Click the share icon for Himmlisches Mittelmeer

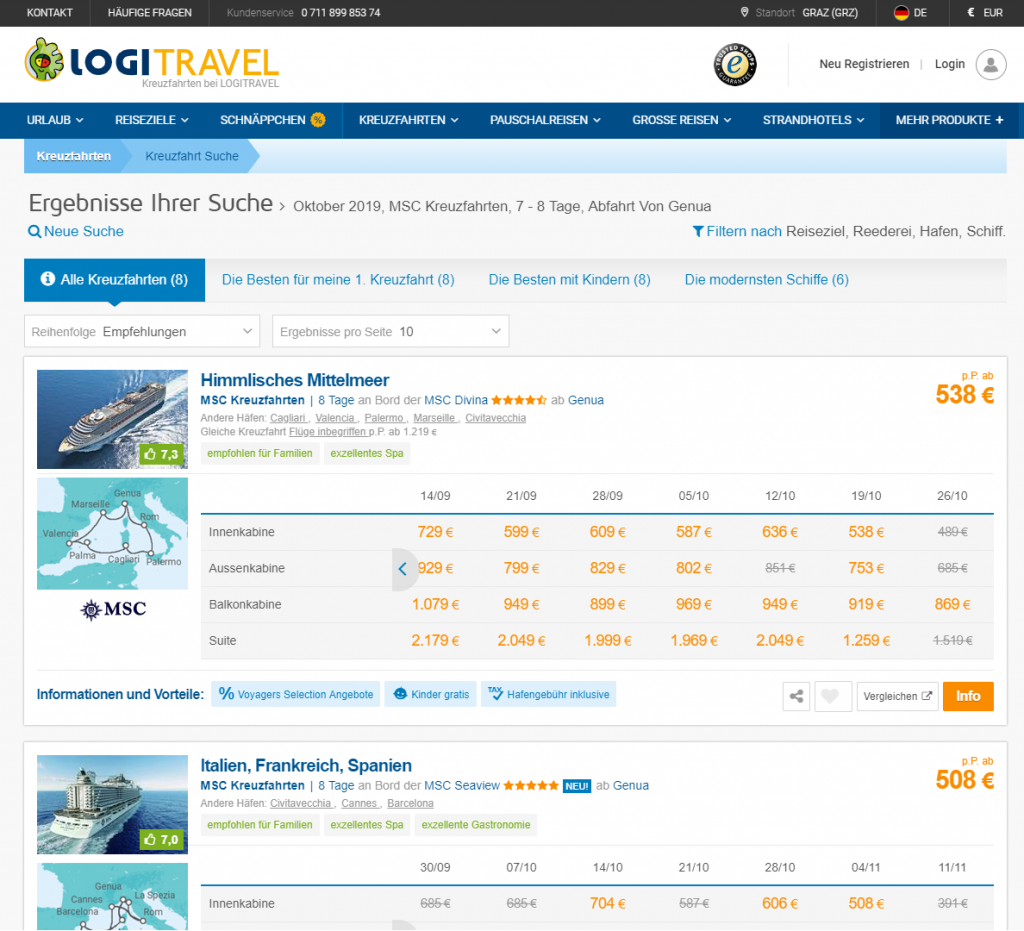796,696
